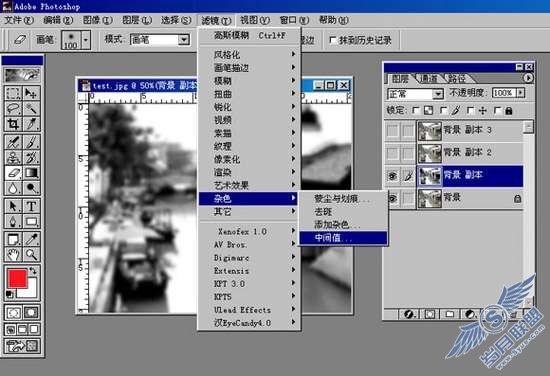Select the Lasso tool
Screen dimensions: 550x376
click(x=13, y=108)
